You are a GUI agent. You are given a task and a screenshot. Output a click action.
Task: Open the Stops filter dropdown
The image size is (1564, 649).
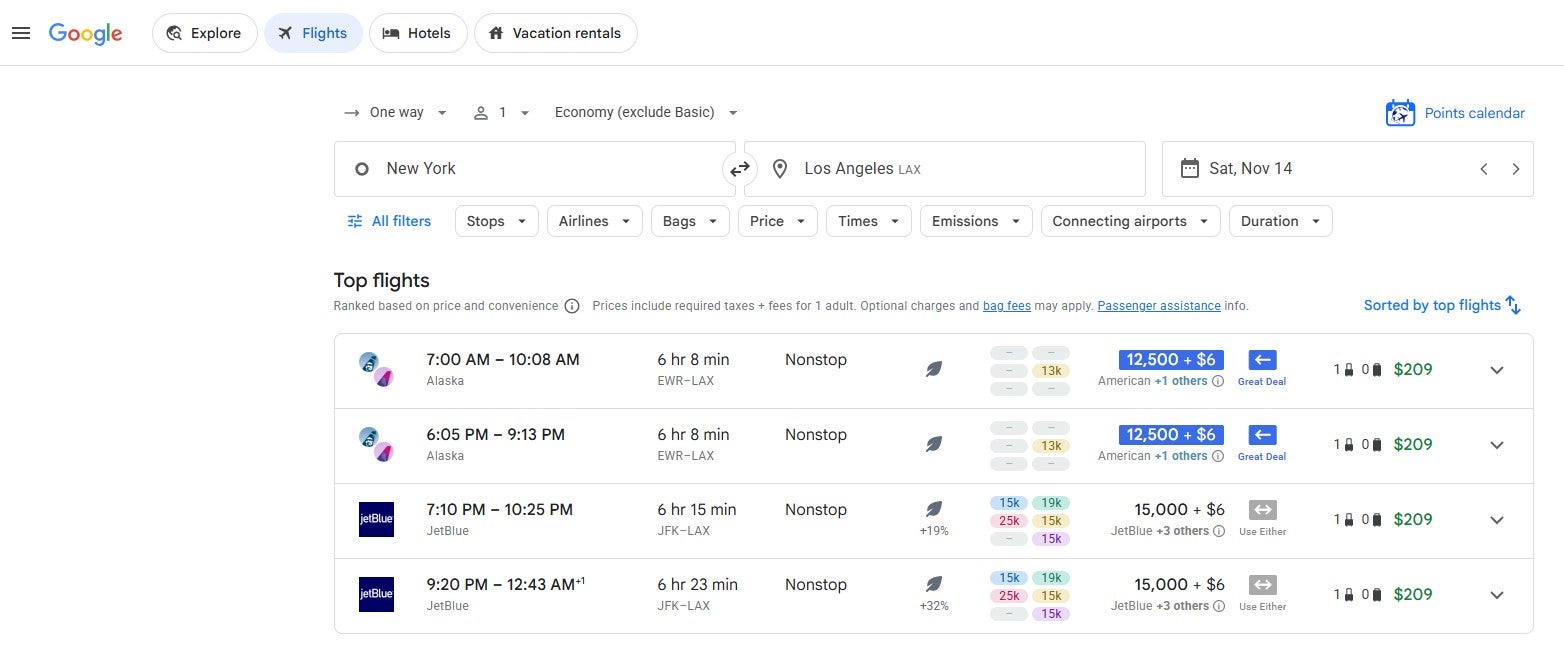point(496,221)
